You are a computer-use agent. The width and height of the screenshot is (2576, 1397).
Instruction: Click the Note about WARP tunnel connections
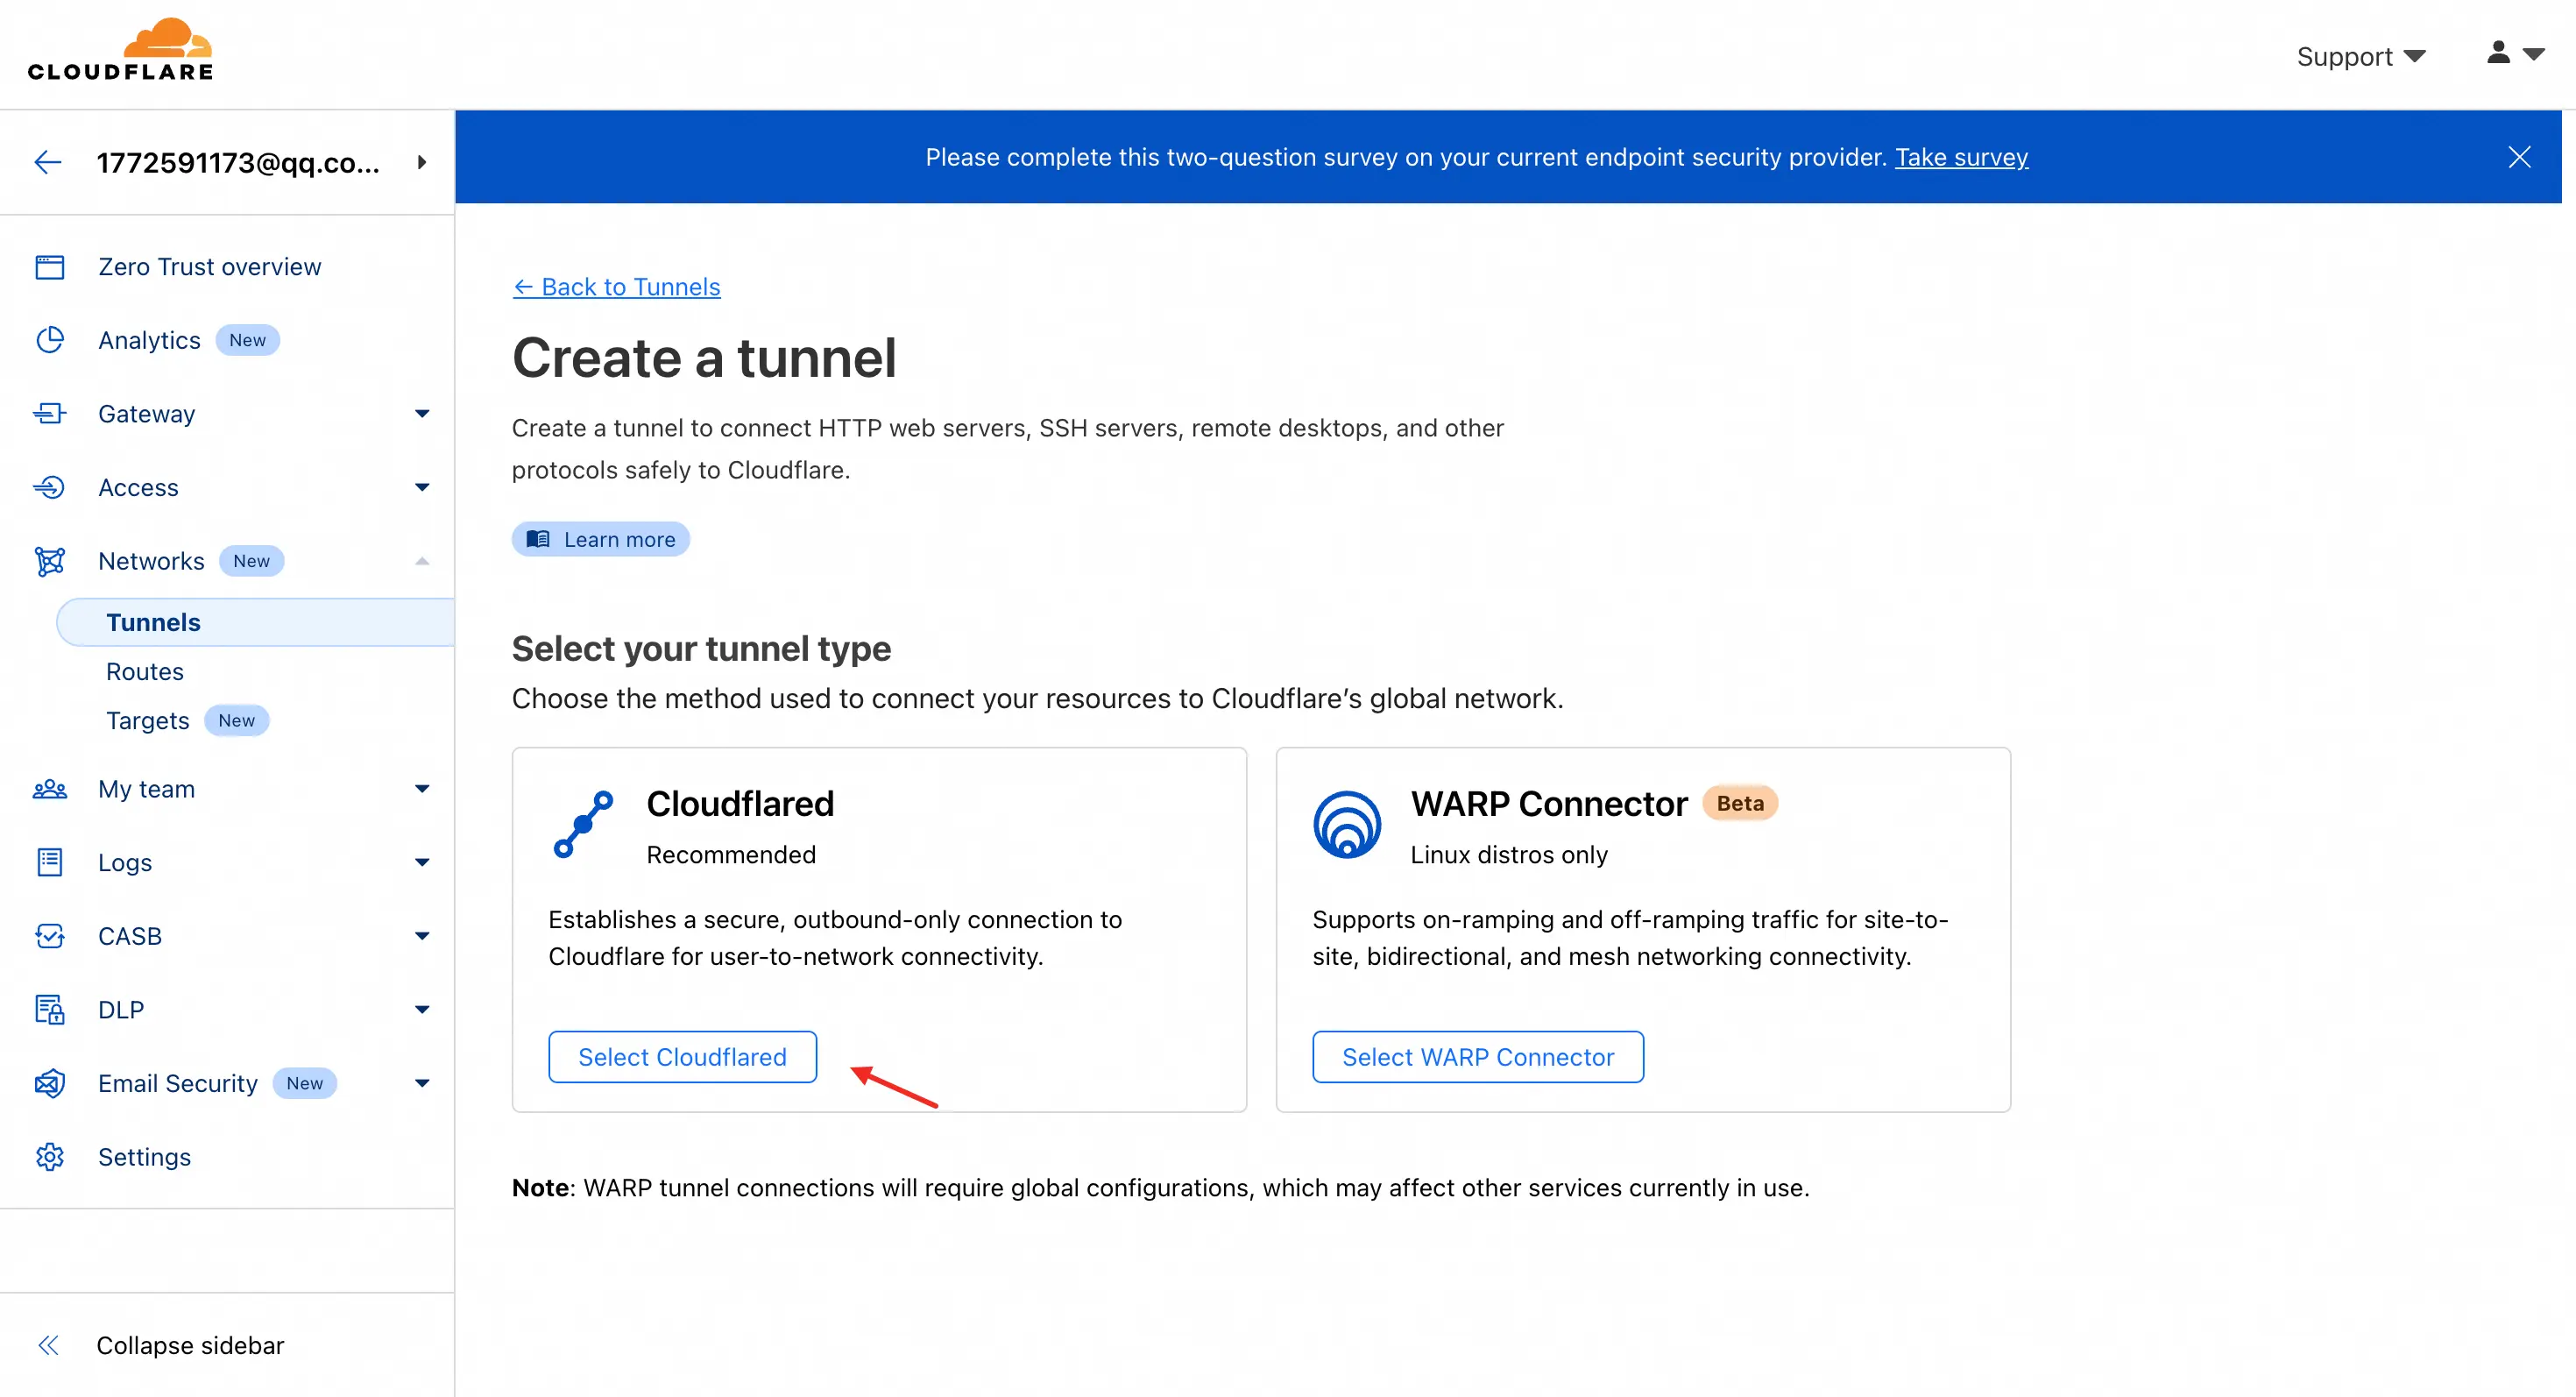coord(1160,1188)
